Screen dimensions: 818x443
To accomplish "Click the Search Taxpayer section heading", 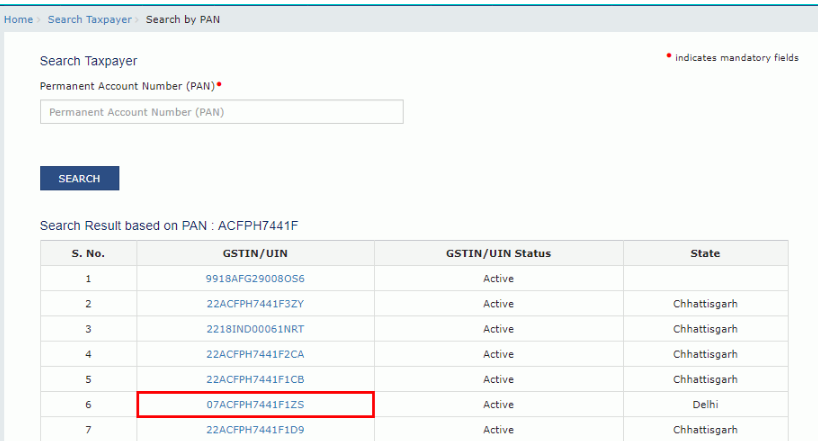I will (88, 62).
